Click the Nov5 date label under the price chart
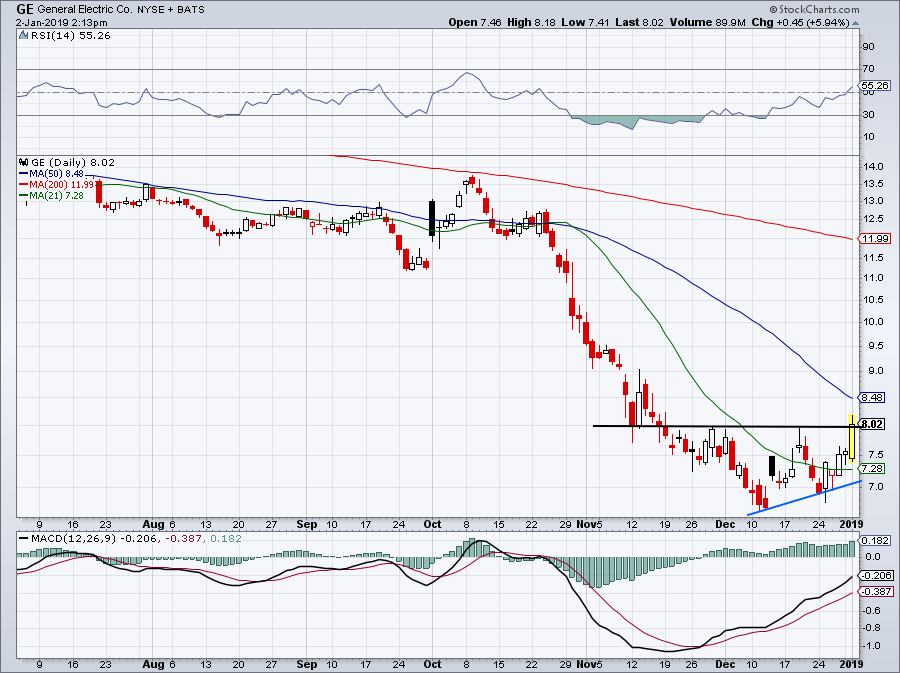This screenshot has width=900, height=673. click(x=590, y=524)
